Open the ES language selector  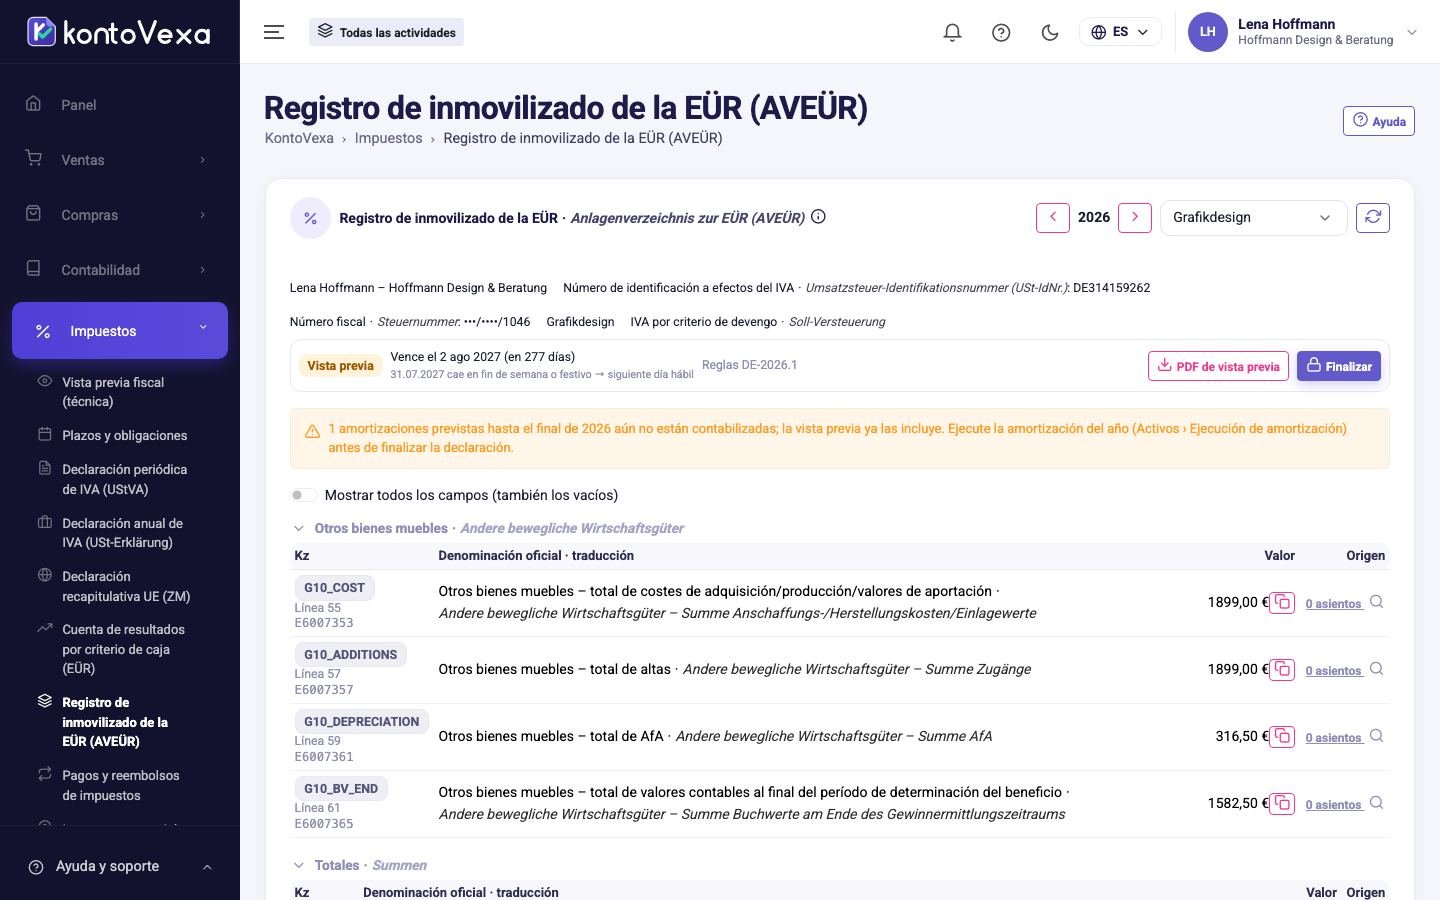[x=1120, y=32]
